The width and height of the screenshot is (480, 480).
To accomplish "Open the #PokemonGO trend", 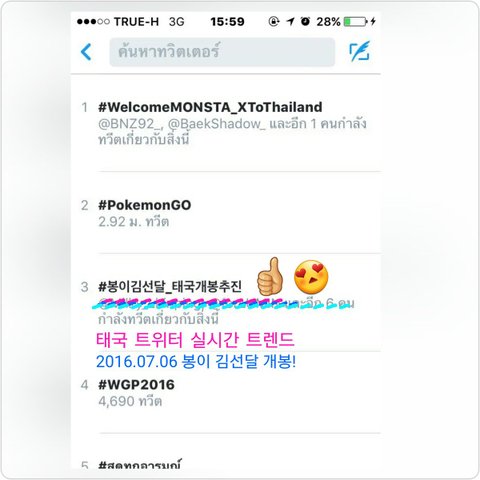I will [x=144, y=205].
